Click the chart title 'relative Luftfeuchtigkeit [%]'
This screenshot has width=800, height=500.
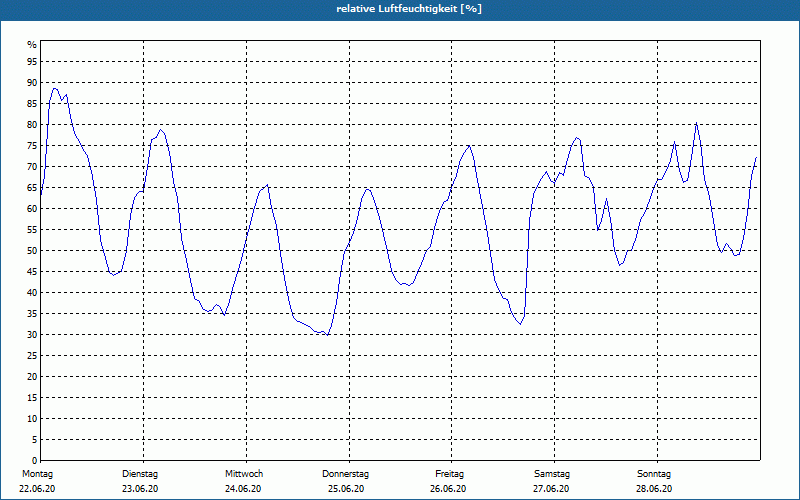click(409, 9)
